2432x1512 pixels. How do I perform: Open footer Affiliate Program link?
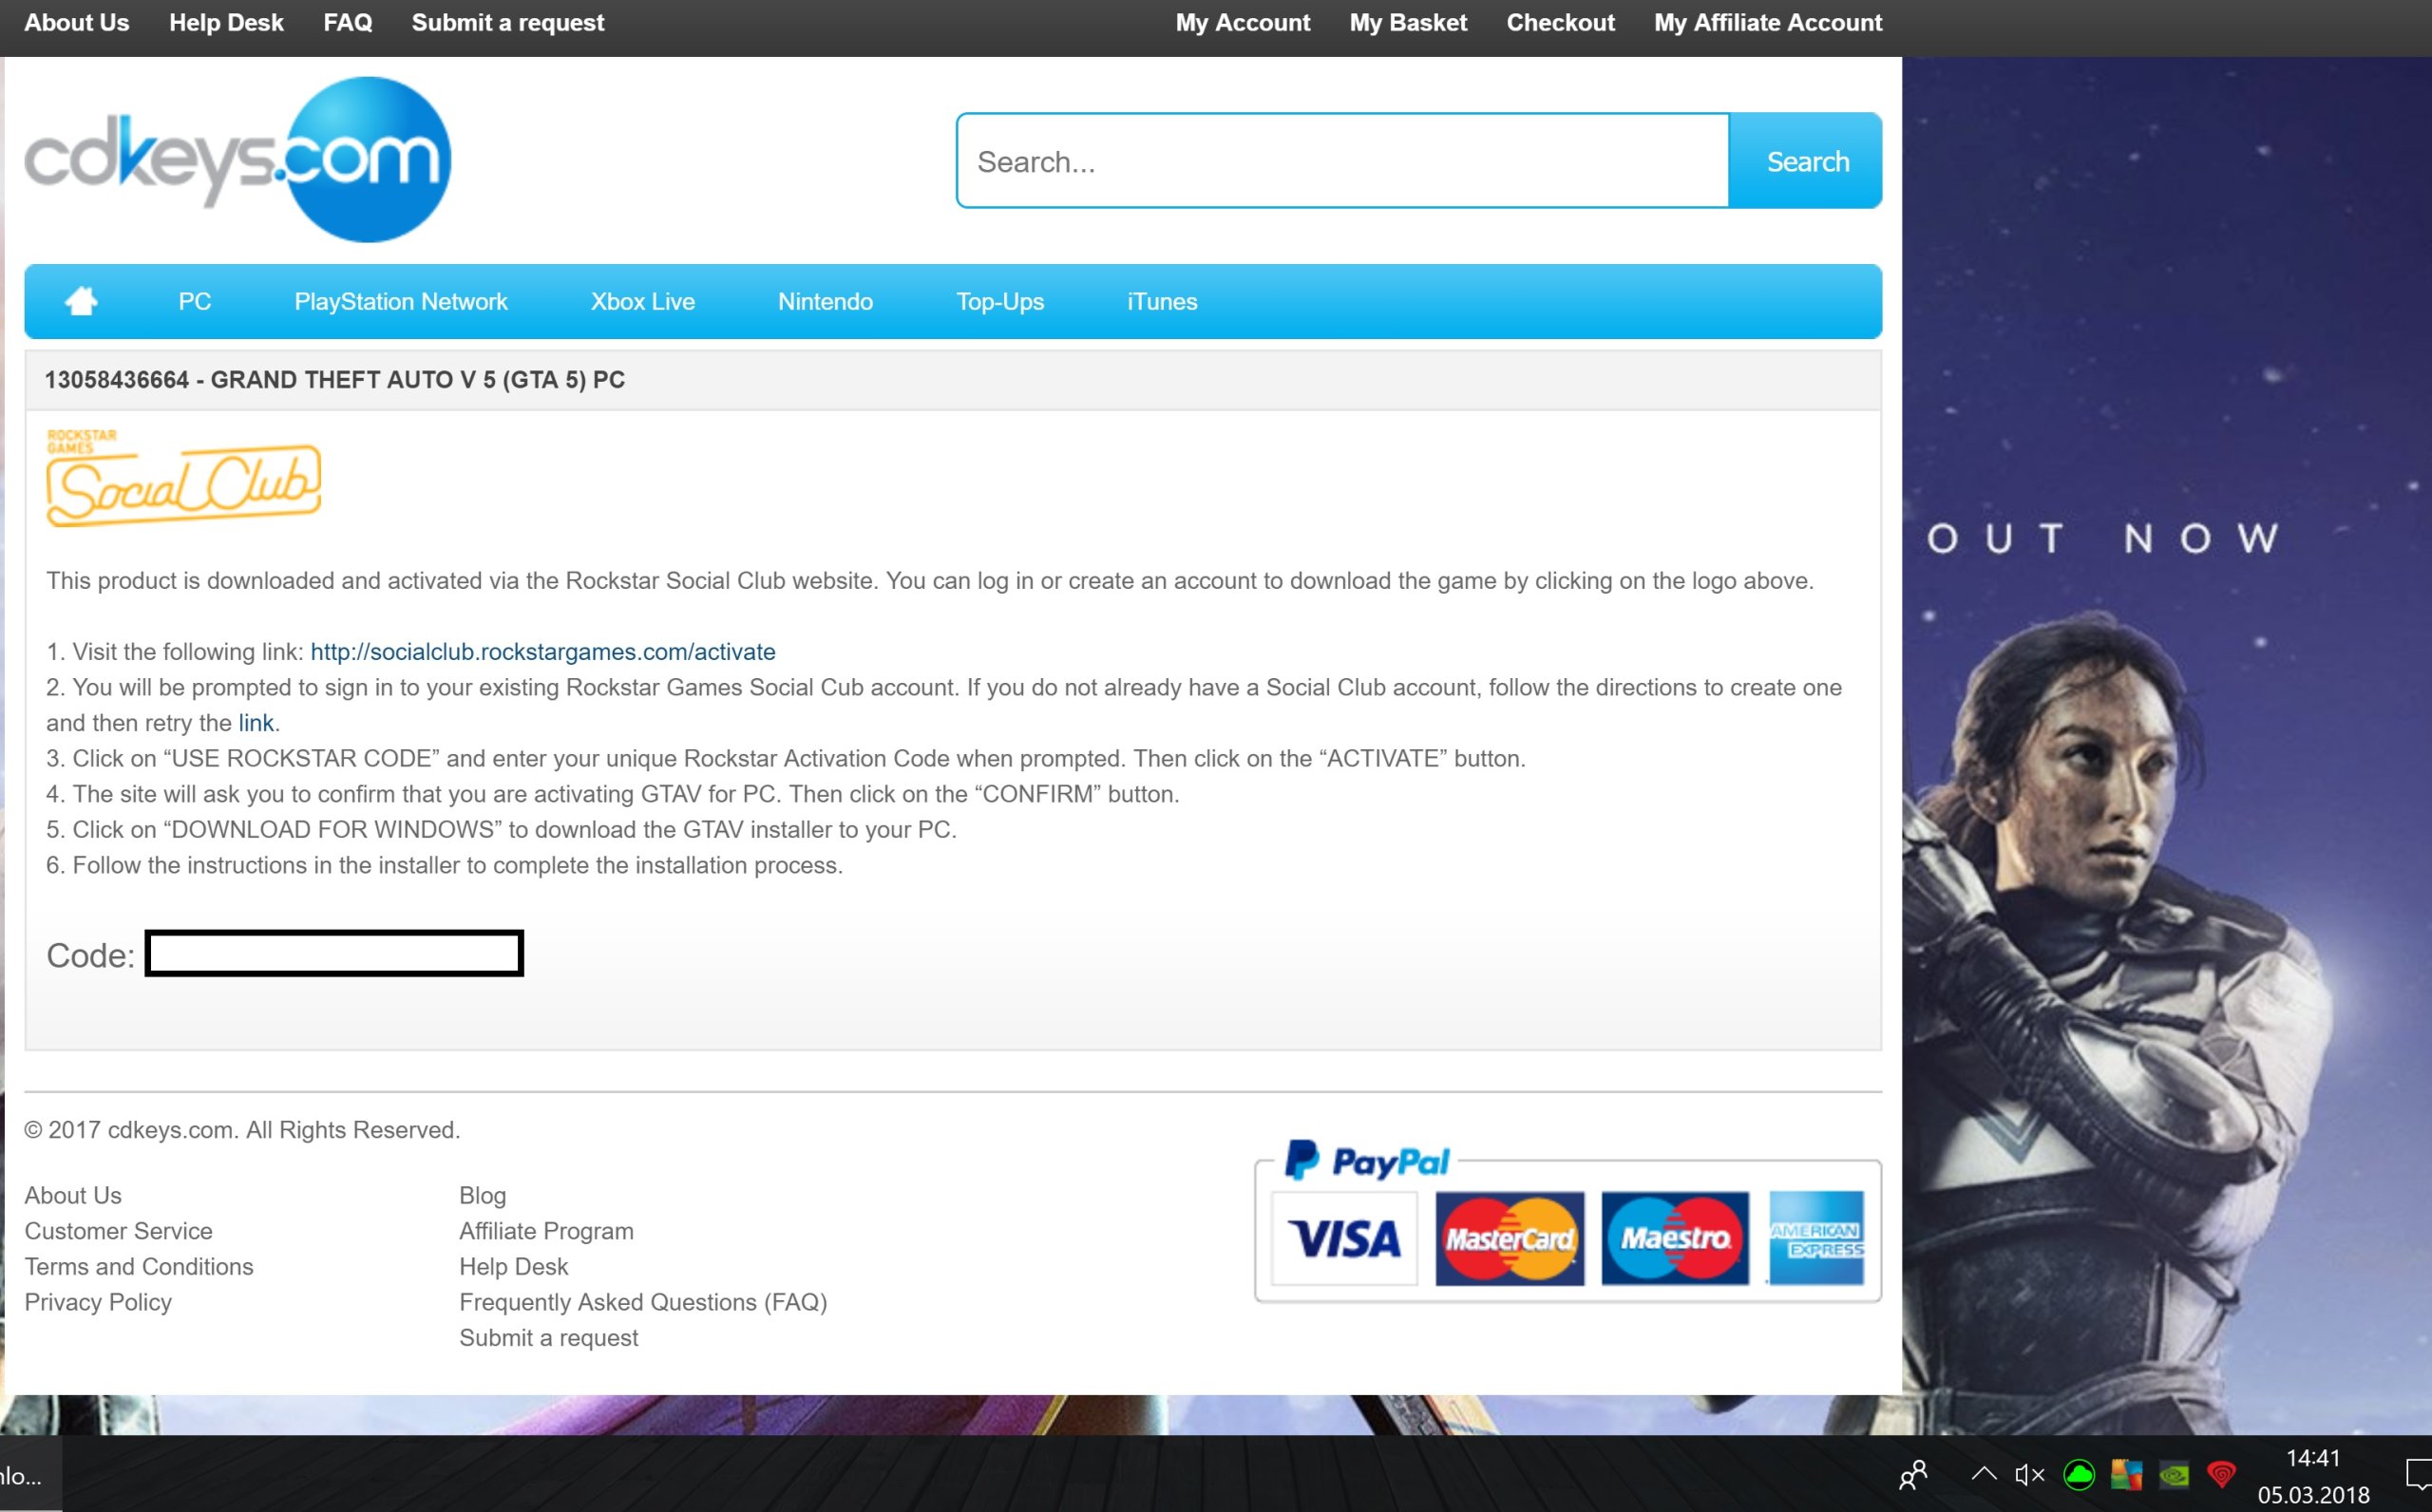tap(546, 1232)
